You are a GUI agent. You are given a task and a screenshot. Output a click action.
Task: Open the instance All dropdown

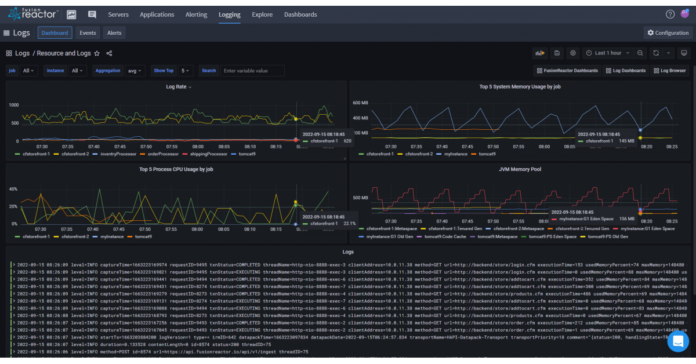click(77, 71)
